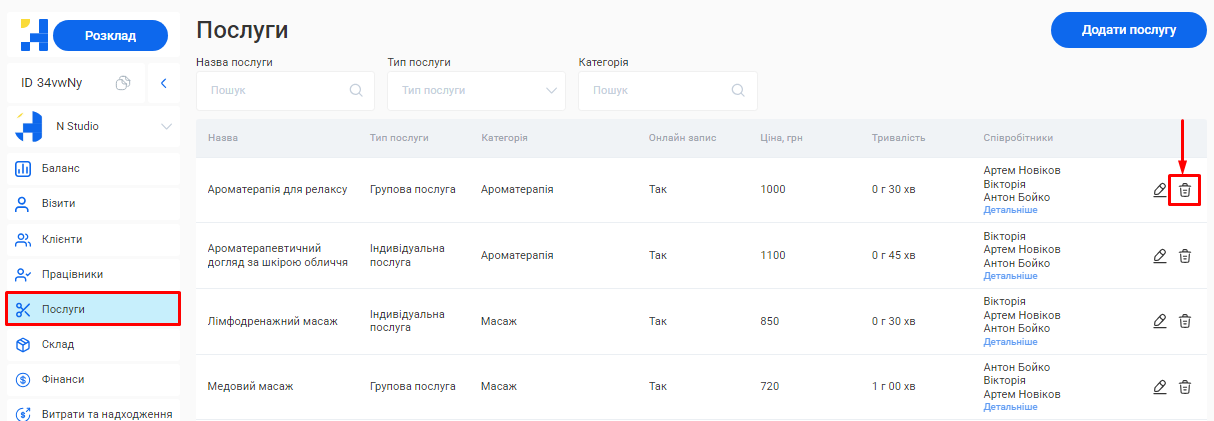This screenshot has width=1214, height=421.
Task: Copy the ID 34vwNy code
Action: point(123,83)
